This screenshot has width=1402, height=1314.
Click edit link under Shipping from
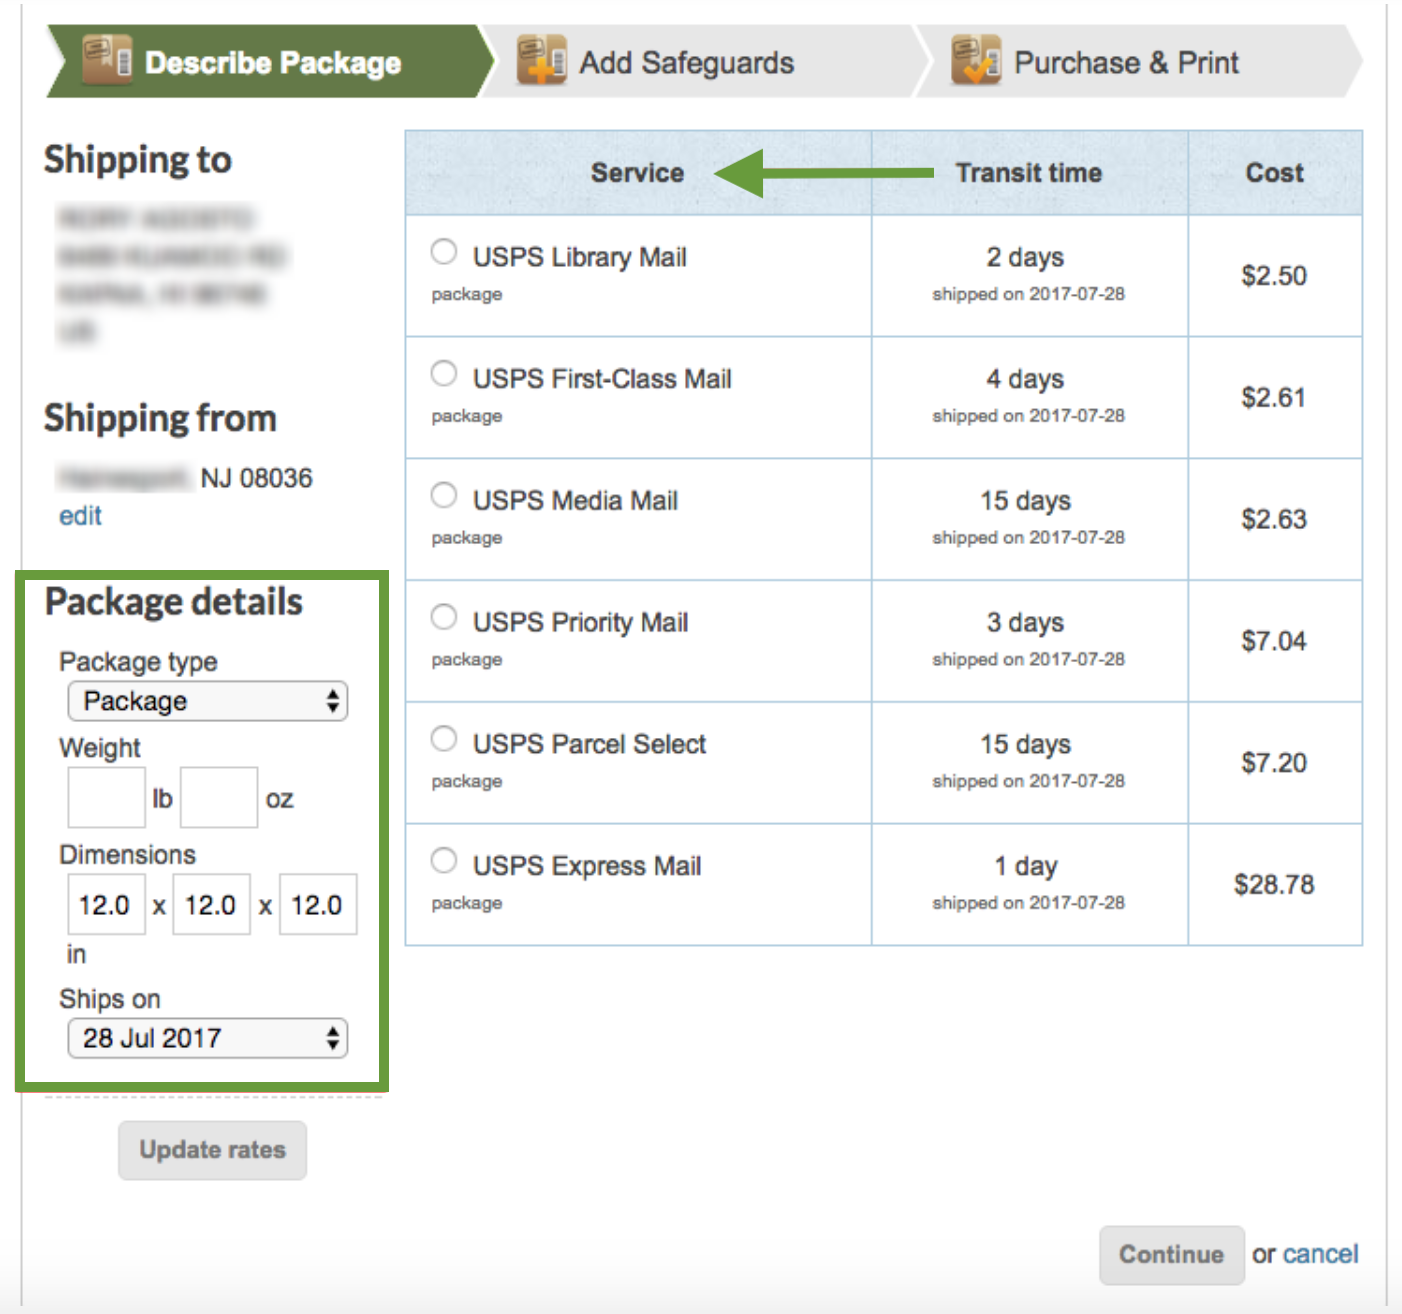coord(80,516)
